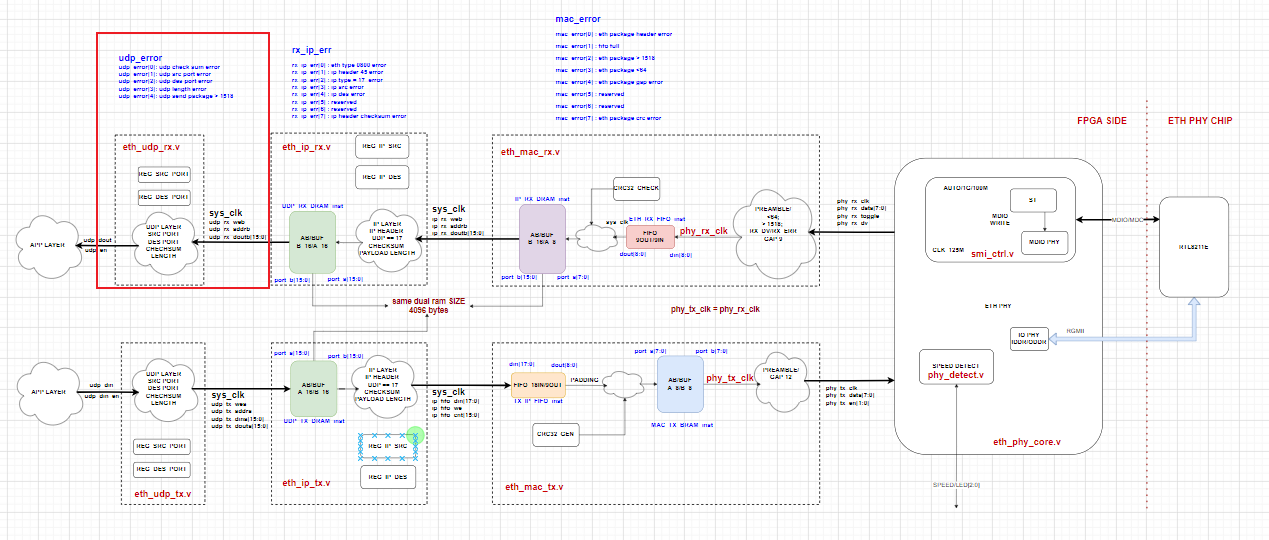1269x540 pixels.
Task: Select the ETH RX FIFO inst label
Action: pos(657,218)
